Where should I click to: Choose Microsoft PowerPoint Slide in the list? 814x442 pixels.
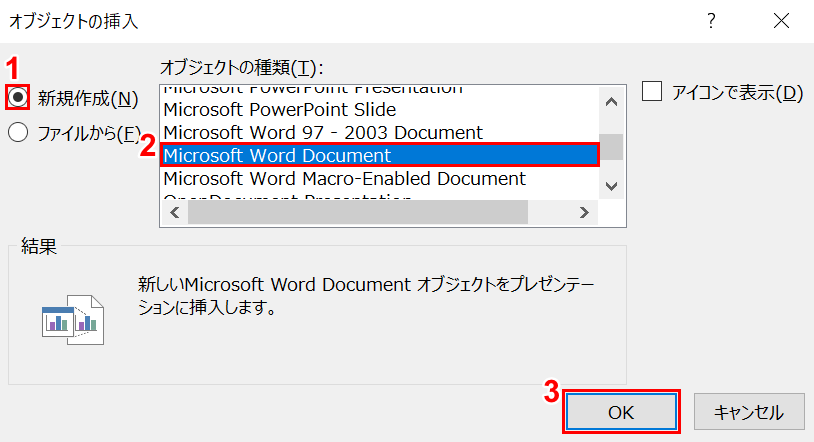[x=279, y=109]
